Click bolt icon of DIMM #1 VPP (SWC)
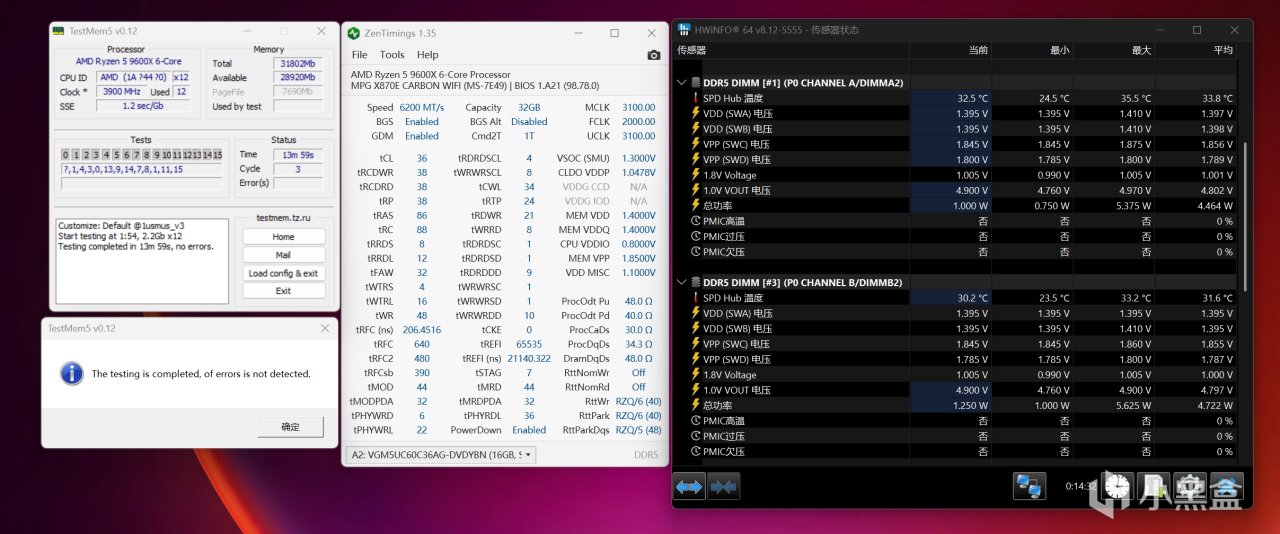This screenshot has width=1280, height=534. coord(695,144)
